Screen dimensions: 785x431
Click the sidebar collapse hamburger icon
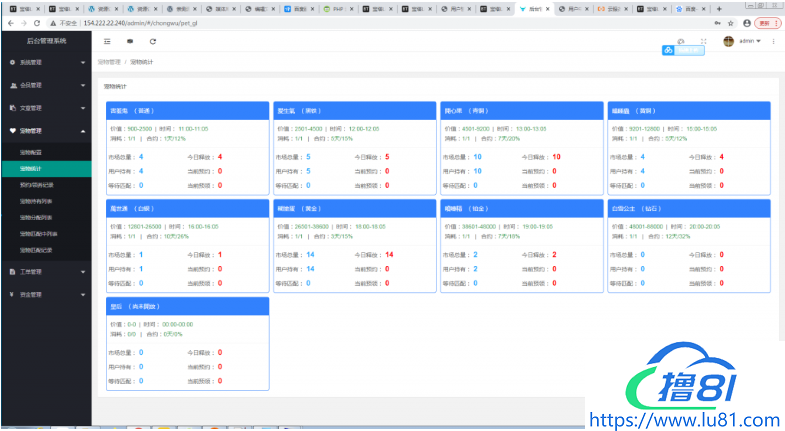point(107,42)
